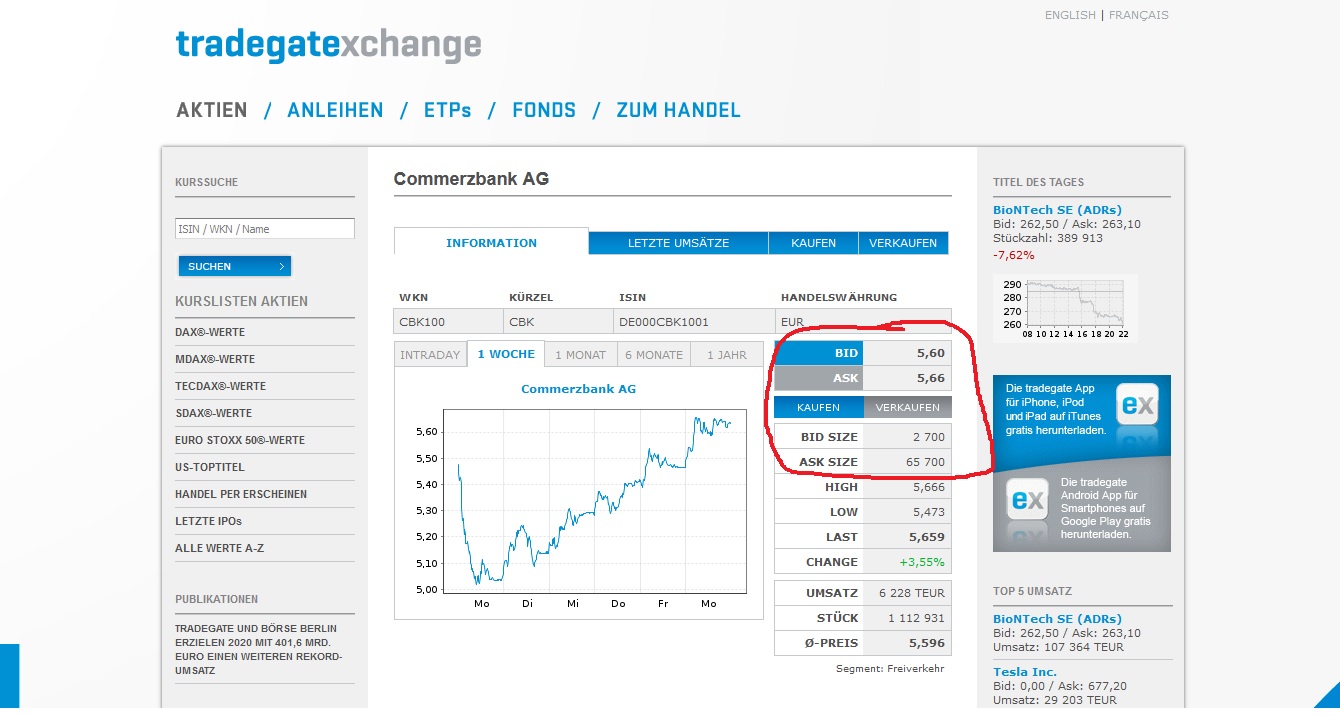Viewport: 1340px width, 716px height.
Task: Focus the ISIN / WKN / Name search field
Action: click(265, 229)
